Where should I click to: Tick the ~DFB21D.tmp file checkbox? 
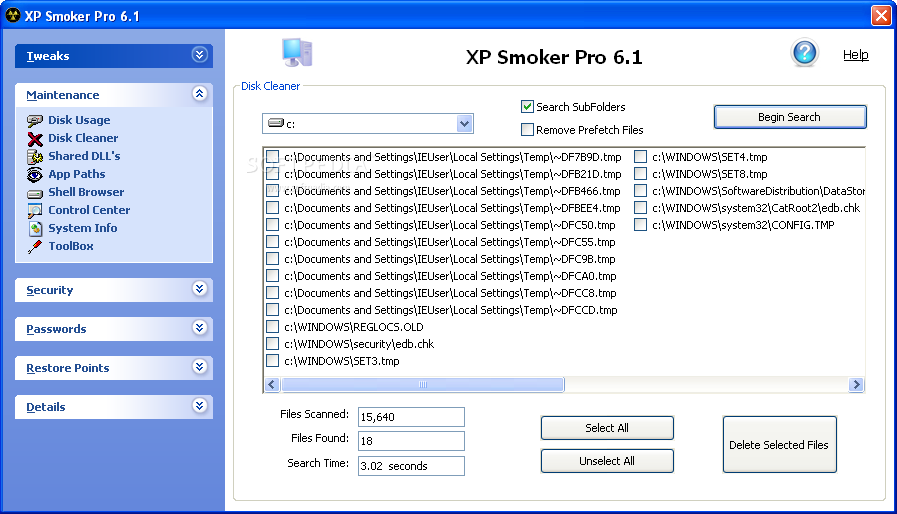point(273,173)
